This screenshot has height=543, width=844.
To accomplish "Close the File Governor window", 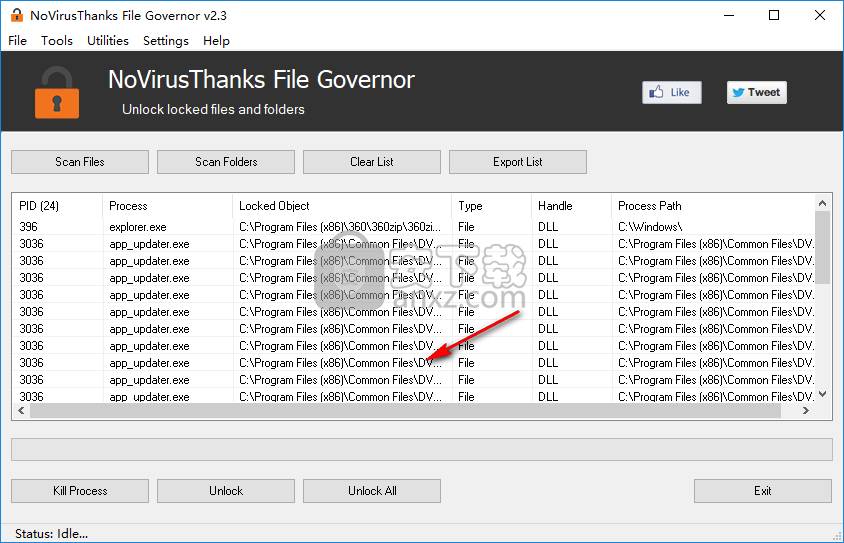I will [x=820, y=15].
